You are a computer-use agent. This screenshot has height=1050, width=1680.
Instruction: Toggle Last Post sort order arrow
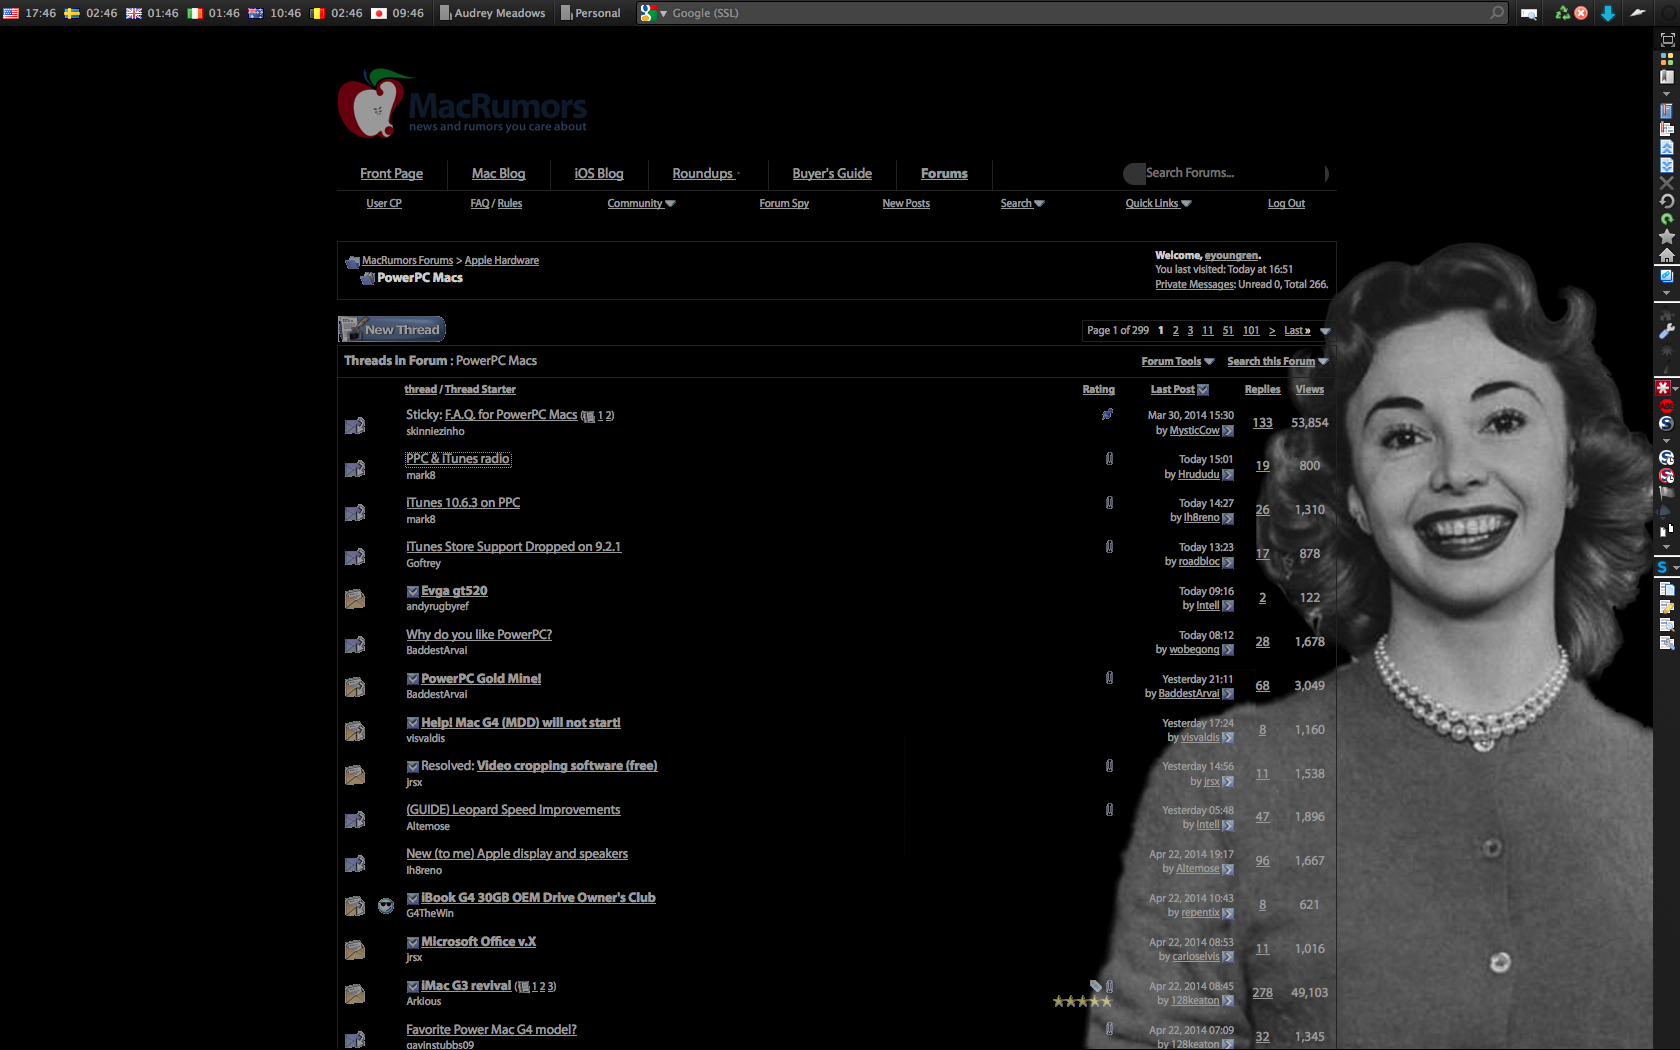pos(1203,390)
